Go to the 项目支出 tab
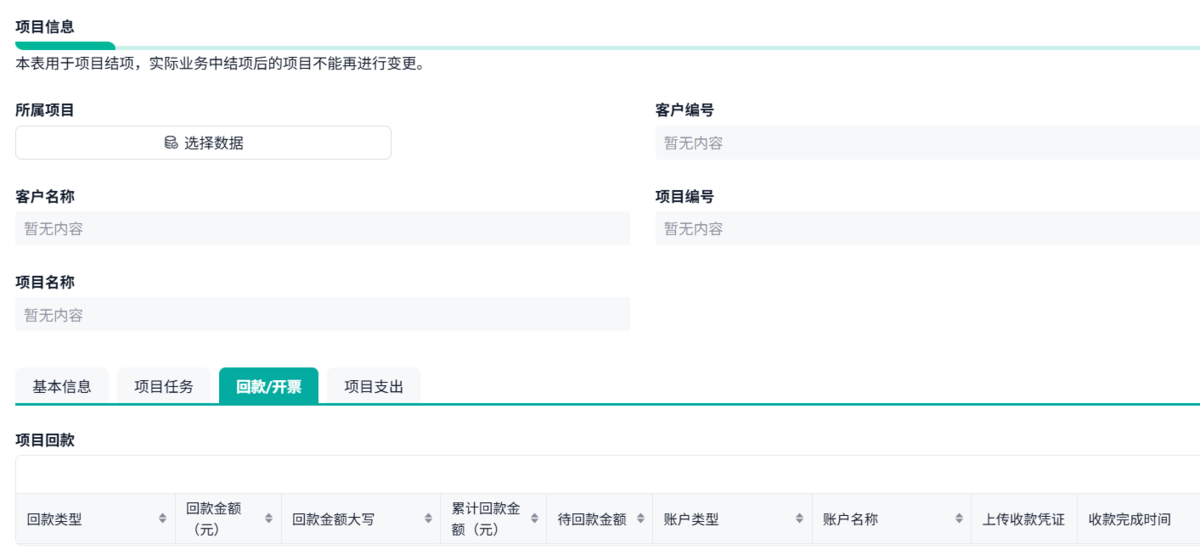 point(373,386)
